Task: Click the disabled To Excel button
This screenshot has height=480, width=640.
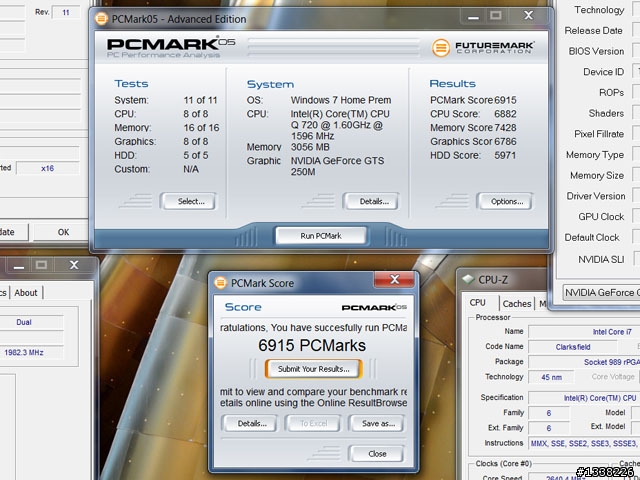Action: 313,423
